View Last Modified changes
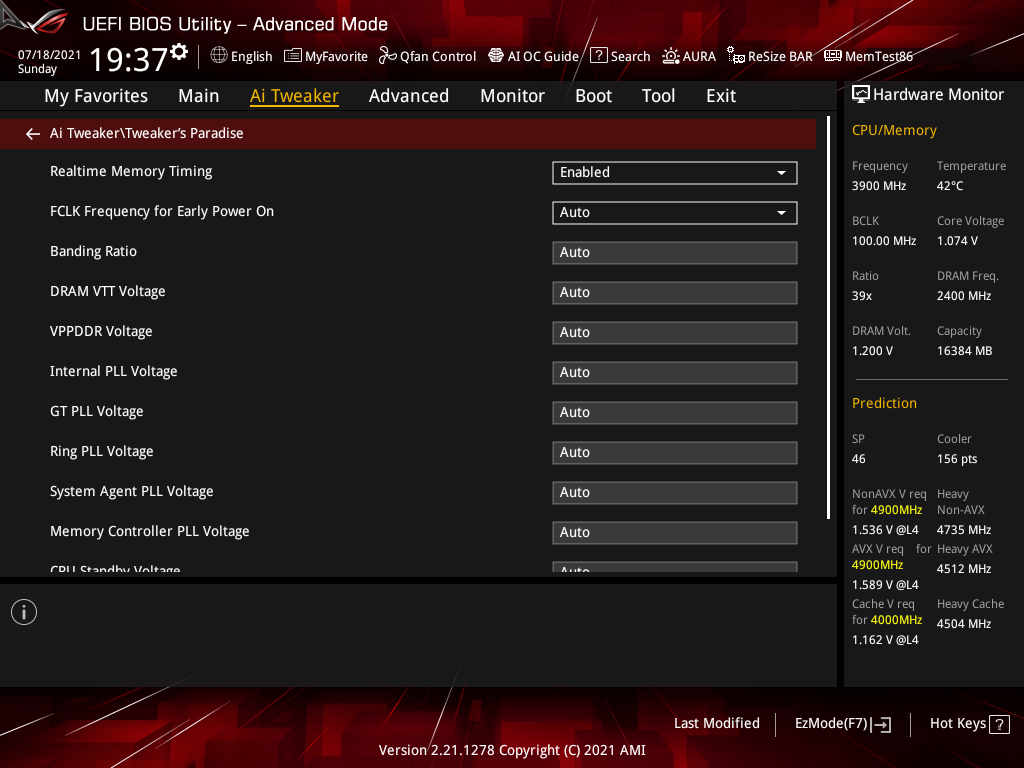The height and width of the screenshot is (768, 1024). click(716, 723)
